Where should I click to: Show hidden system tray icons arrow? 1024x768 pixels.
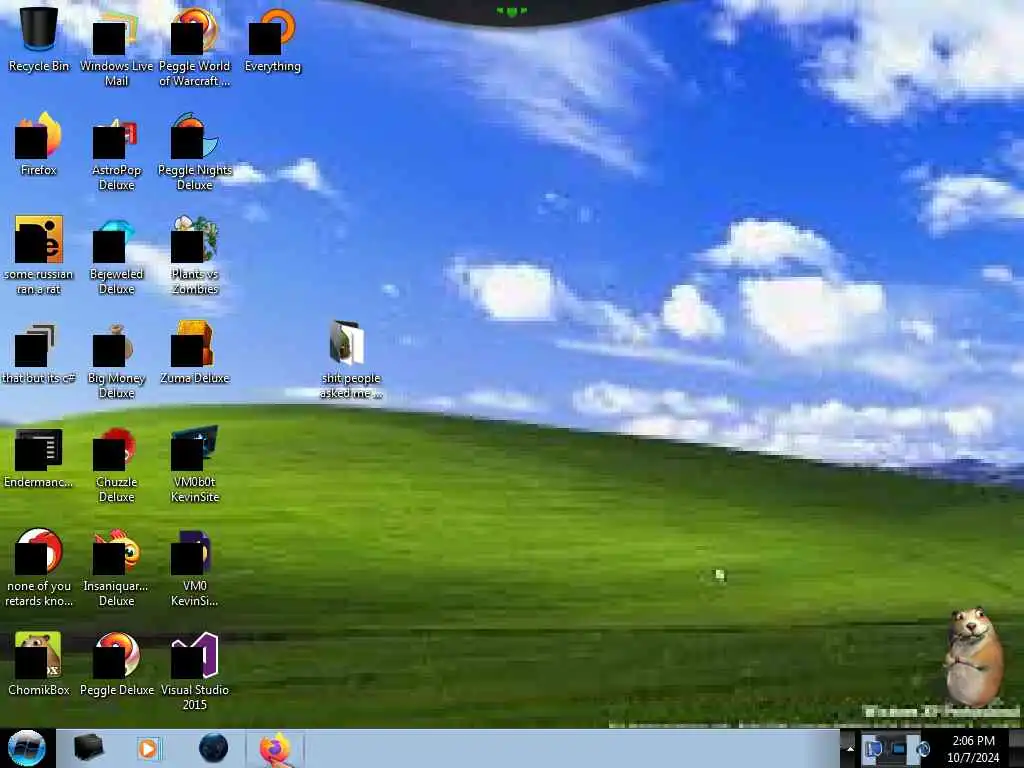tap(849, 749)
